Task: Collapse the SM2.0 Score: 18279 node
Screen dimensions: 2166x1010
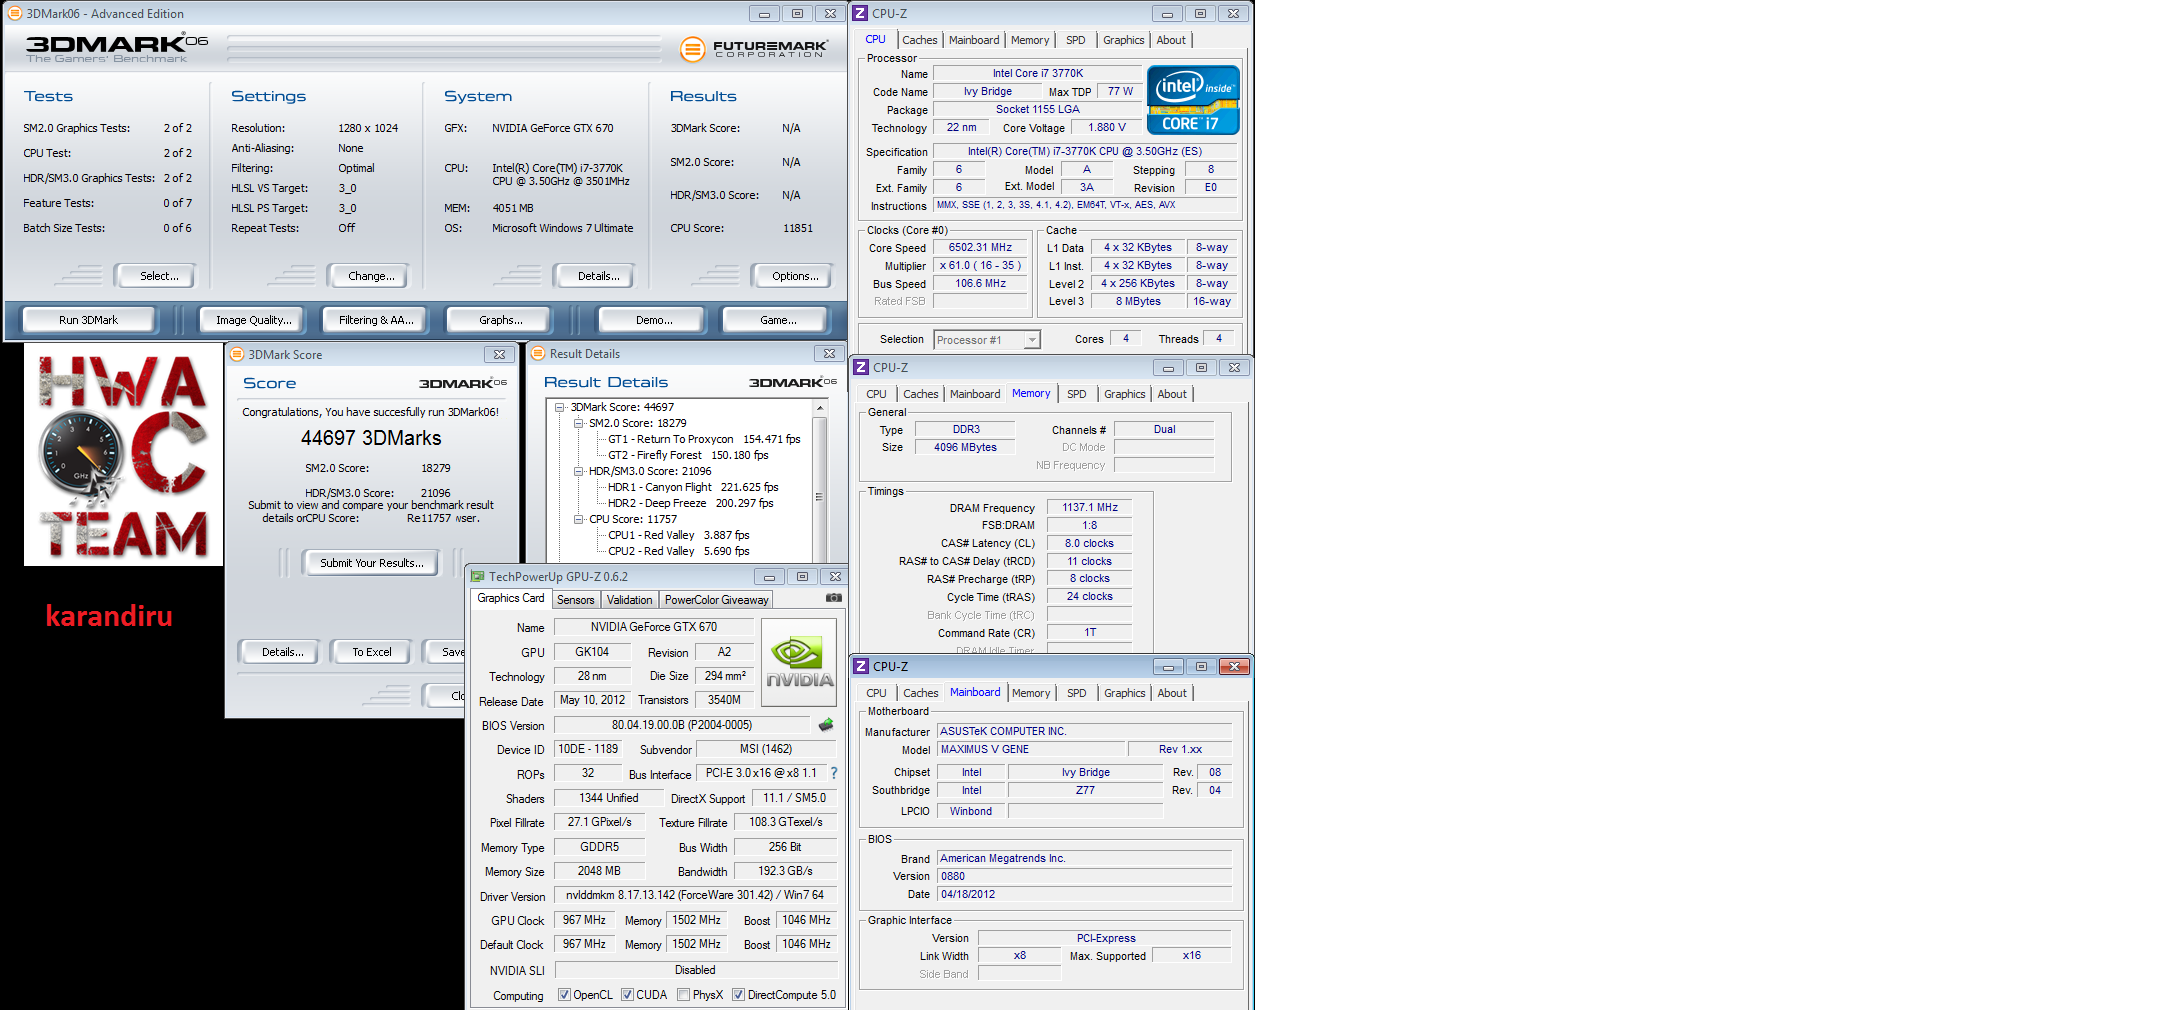Action: click(x=578, y=423)
